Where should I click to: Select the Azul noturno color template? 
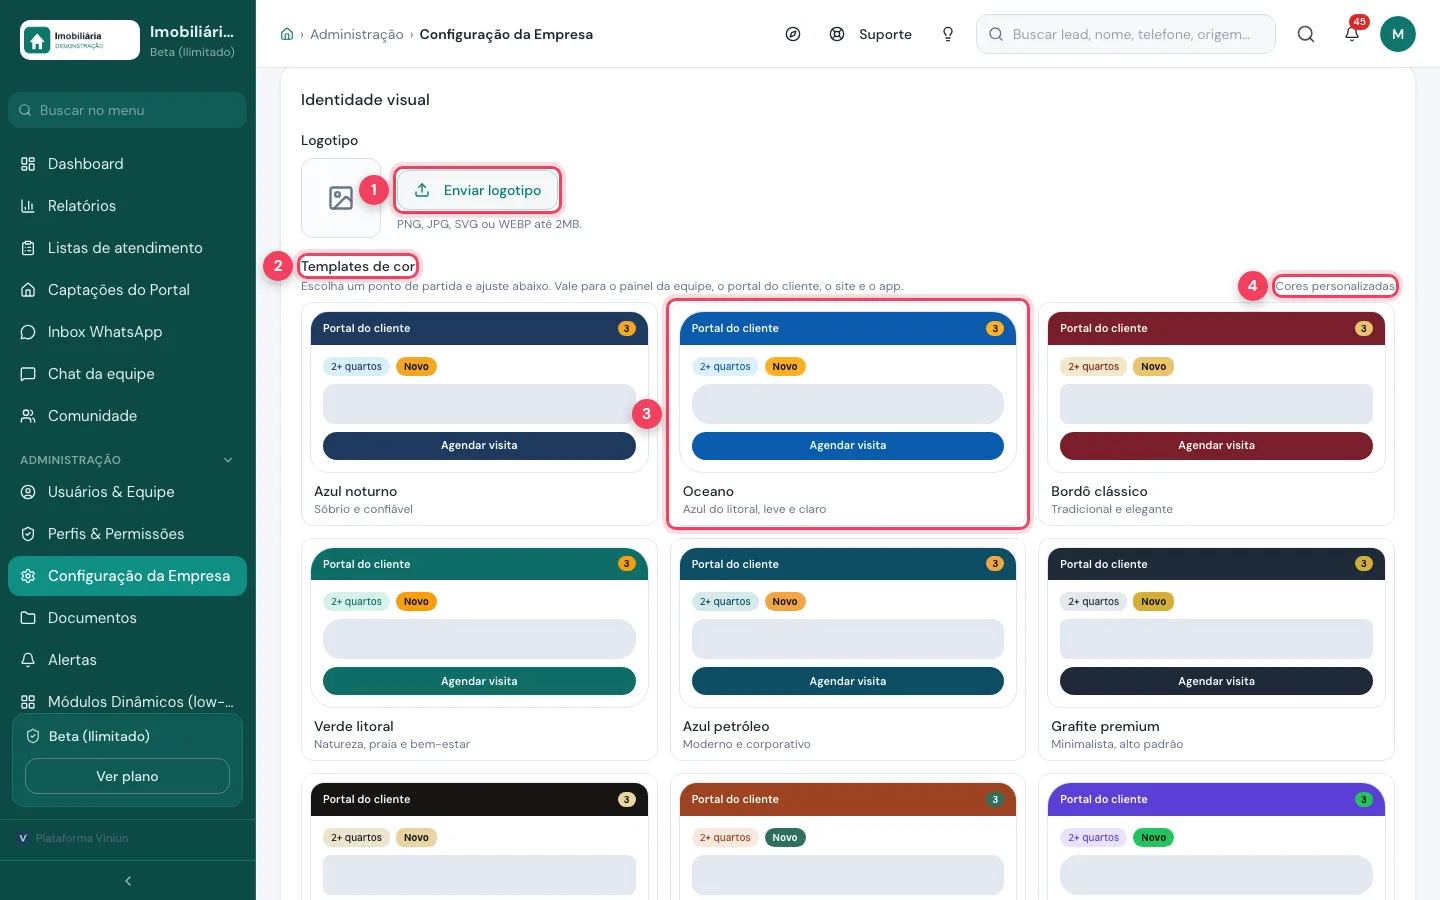pyautogui.click(x=479, y=414)
